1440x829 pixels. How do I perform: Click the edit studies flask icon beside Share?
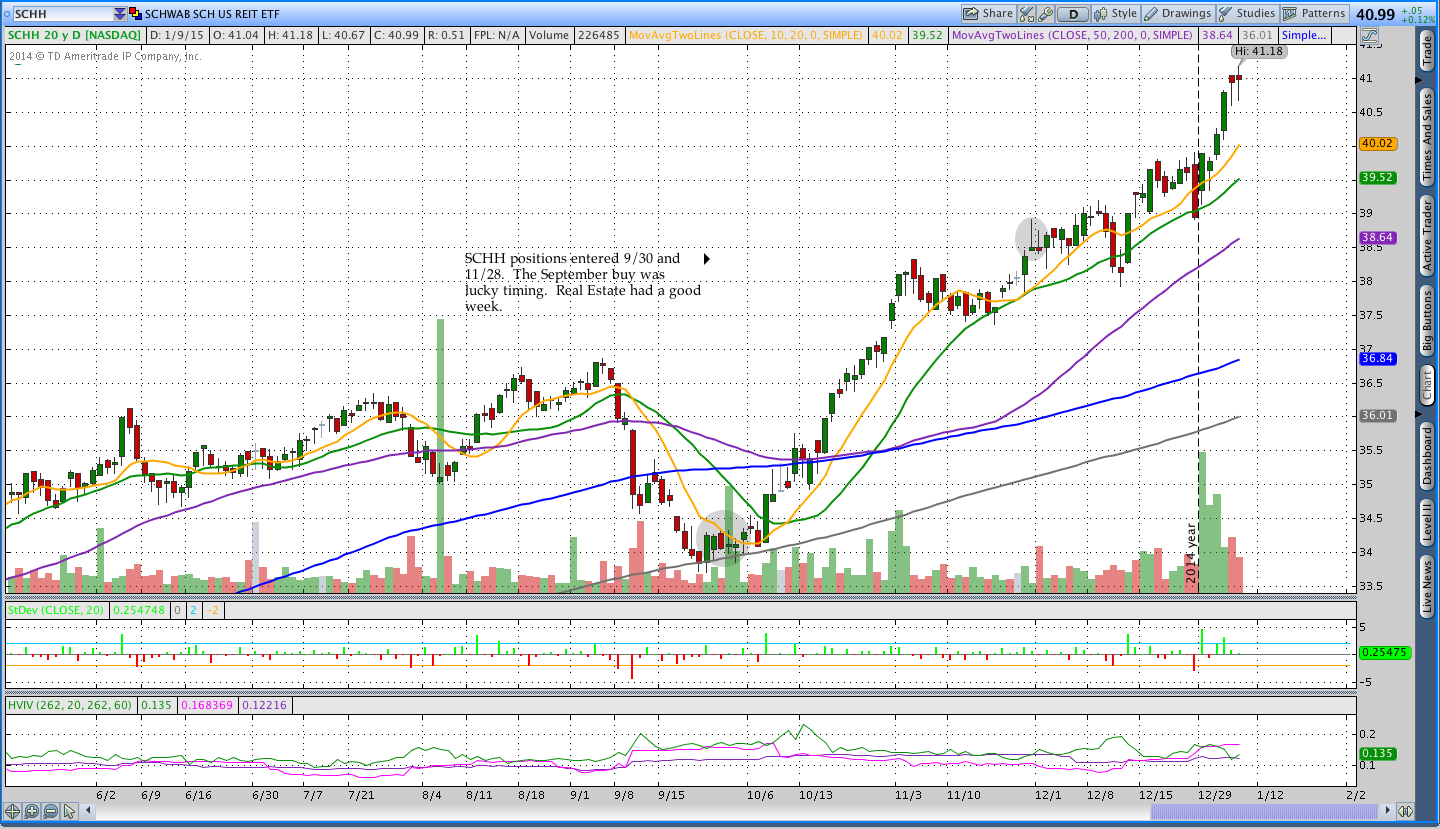pos(1027,14)
